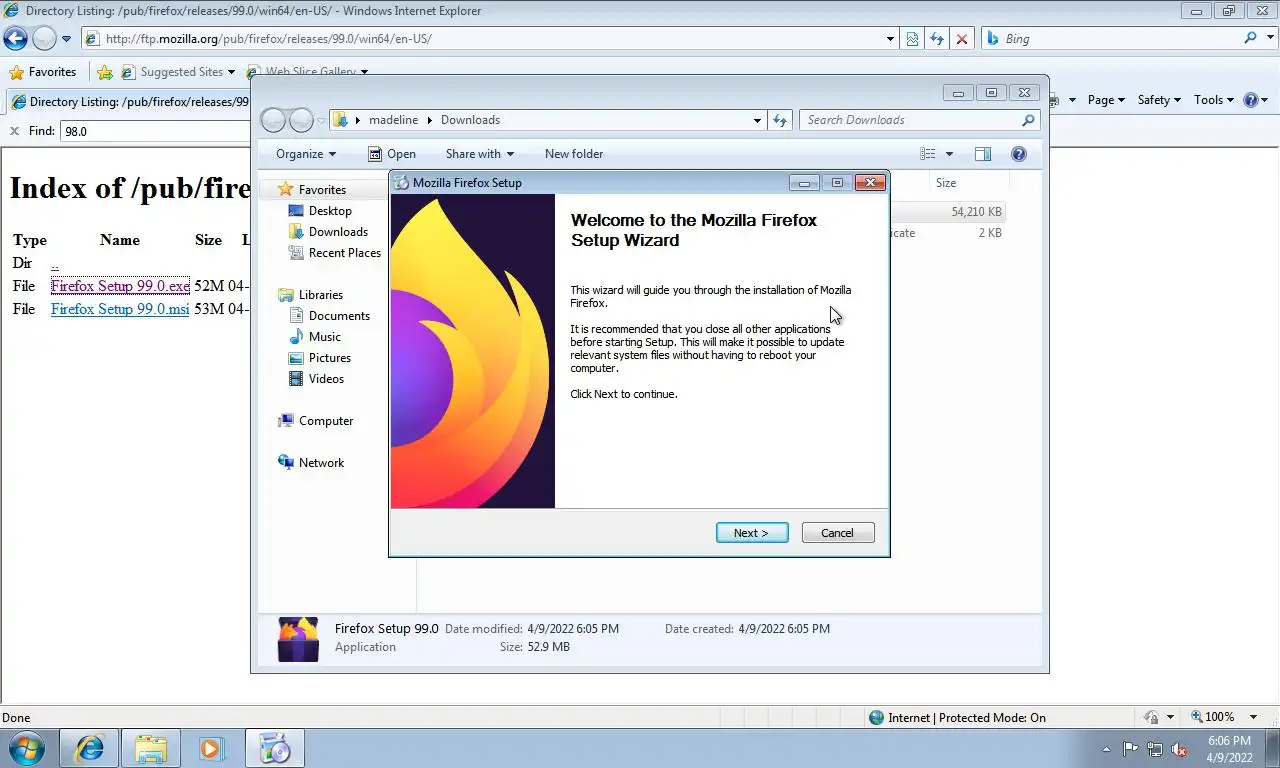The image size is (1280, 768).
Task: Open the IE Page menu
Action: (x=1106, y=100)
